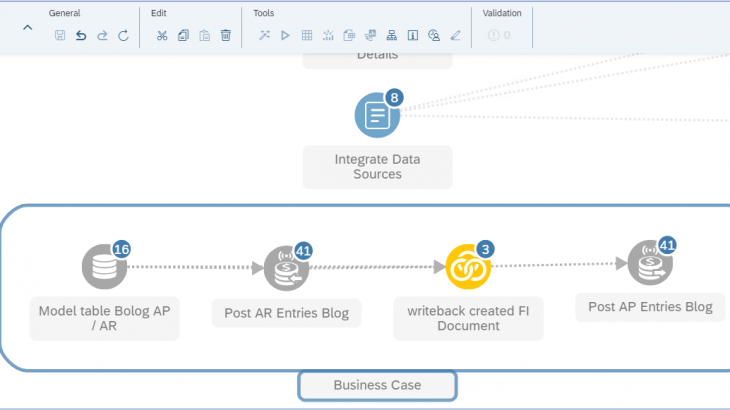This screenshot has height=410, width=730.
Task: Click the badge 41 on Post AR Entries Blog
Action: pyautogui.click(x=304, y=251)
